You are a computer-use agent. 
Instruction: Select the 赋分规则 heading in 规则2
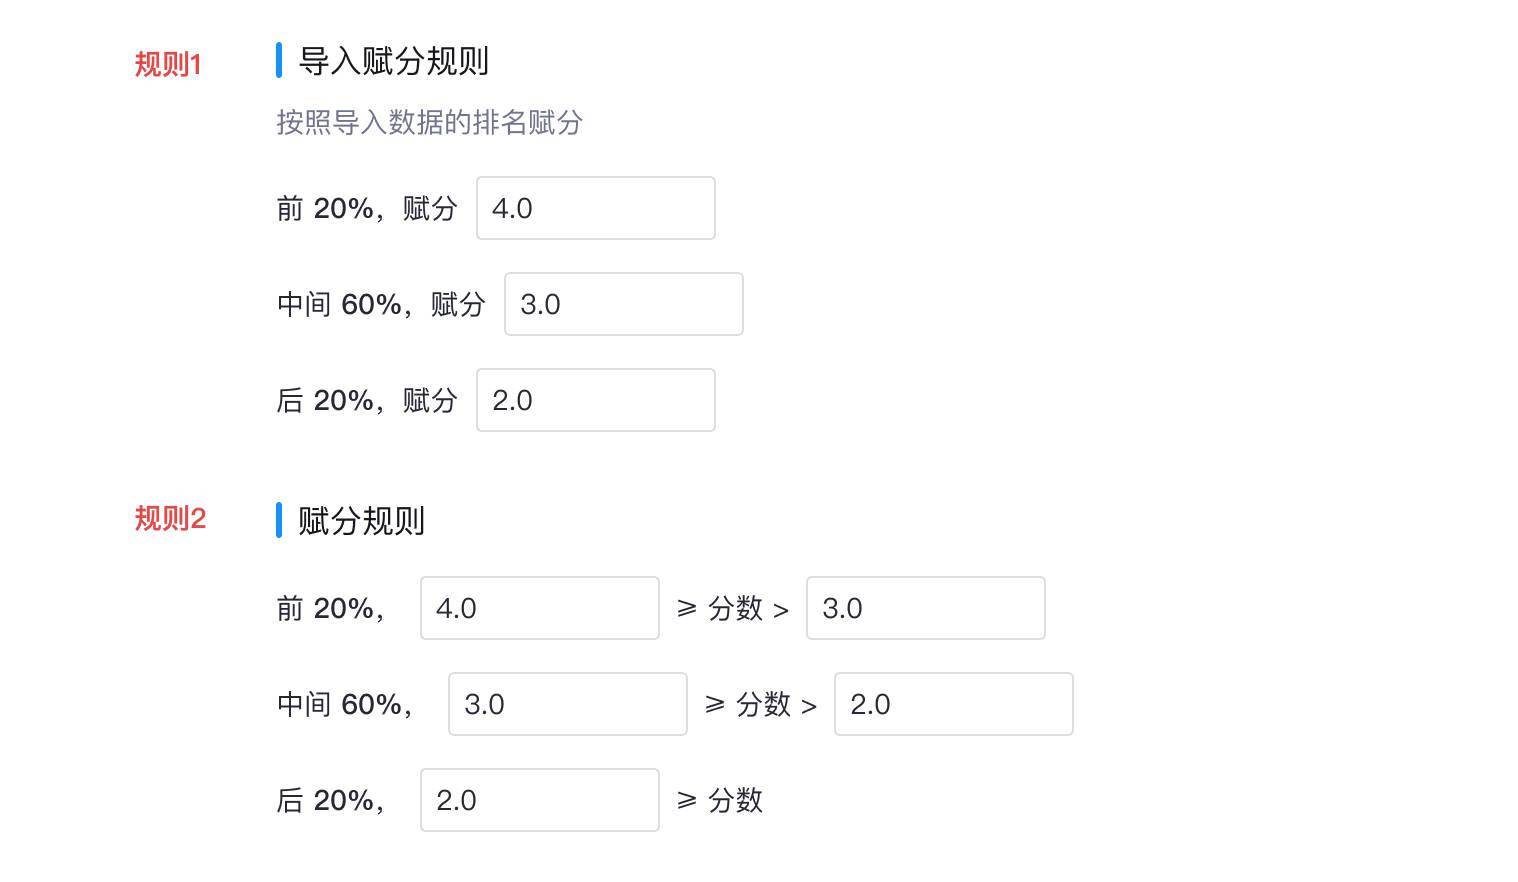tap(361, 521)
